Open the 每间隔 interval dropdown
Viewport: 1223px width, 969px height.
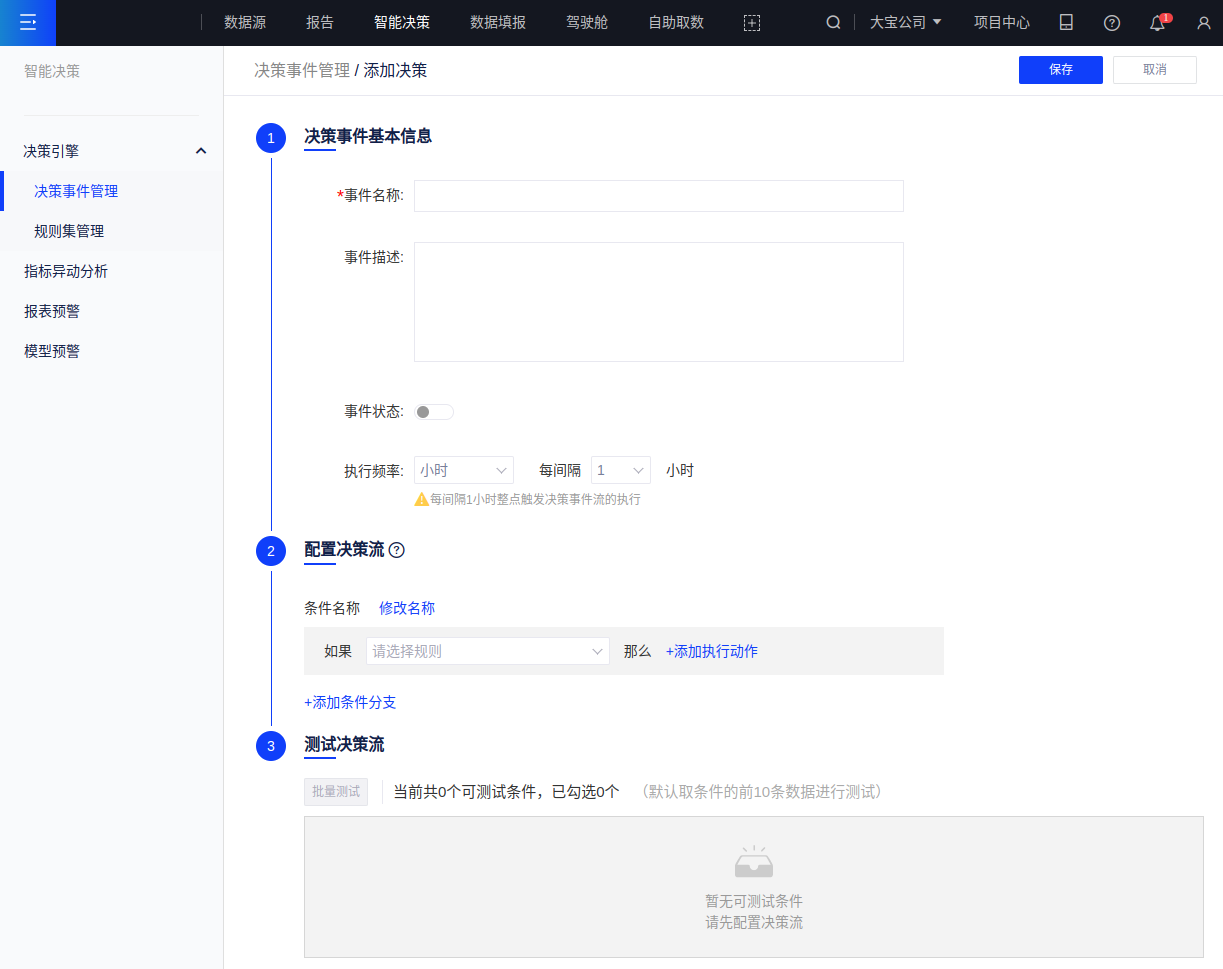point(620,470)
